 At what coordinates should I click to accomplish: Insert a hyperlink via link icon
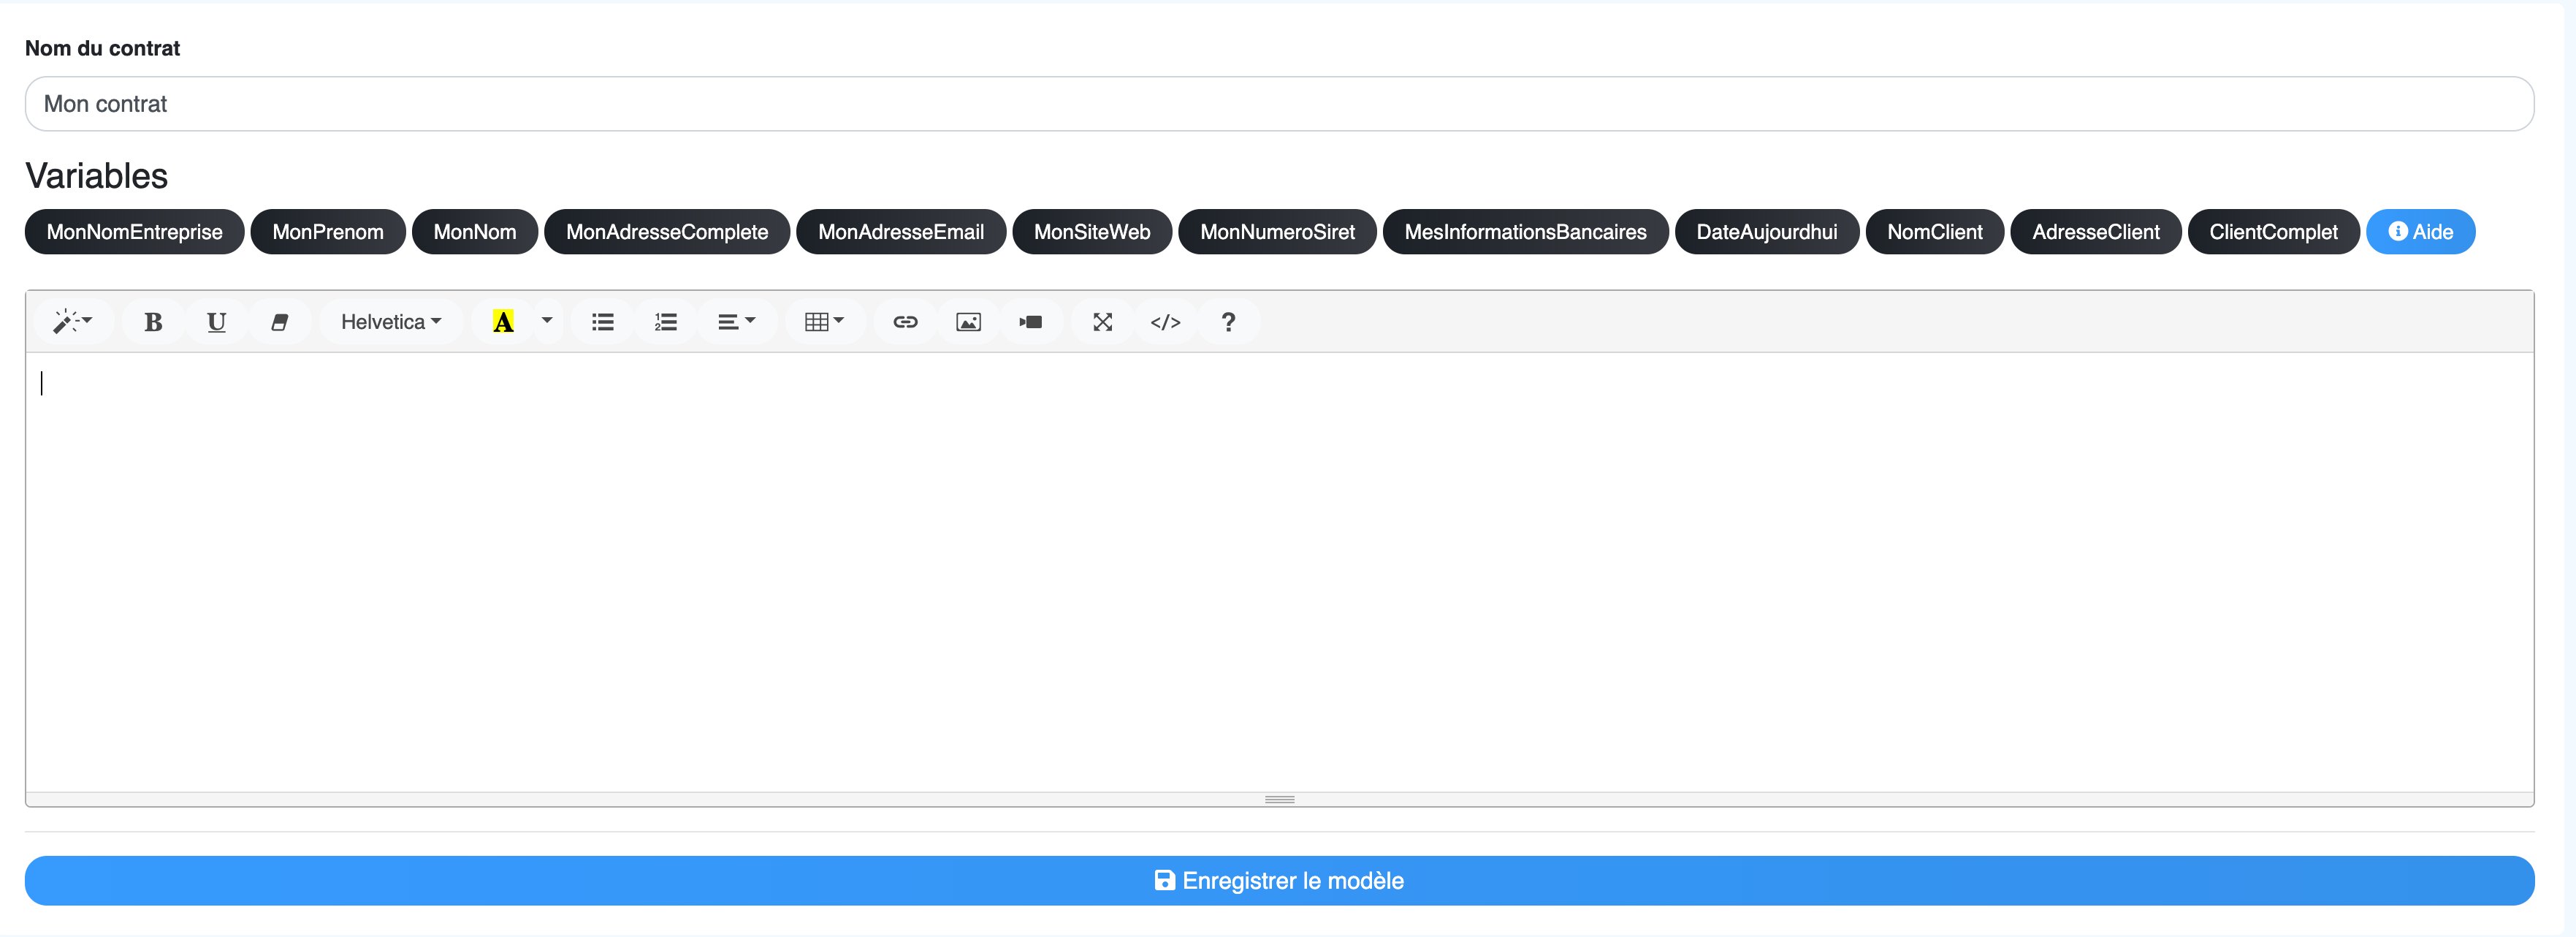click(x=905, y=322)
